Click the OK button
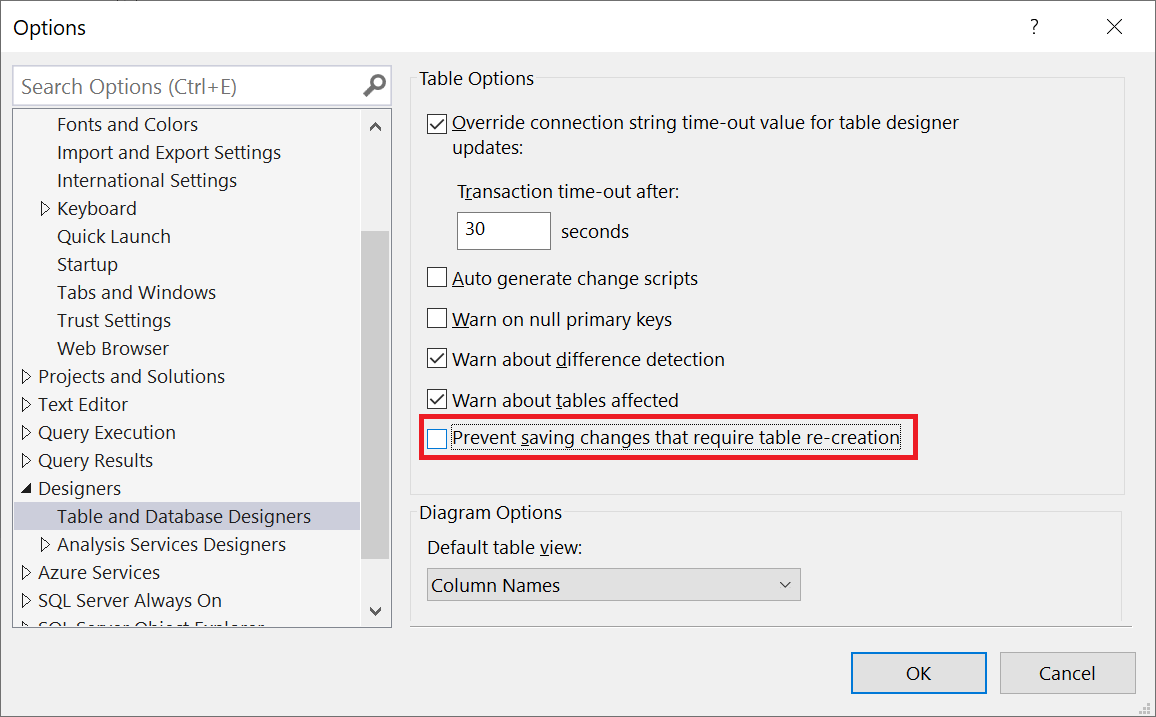This screenshot has width=1156, height=717. point(918,673)
